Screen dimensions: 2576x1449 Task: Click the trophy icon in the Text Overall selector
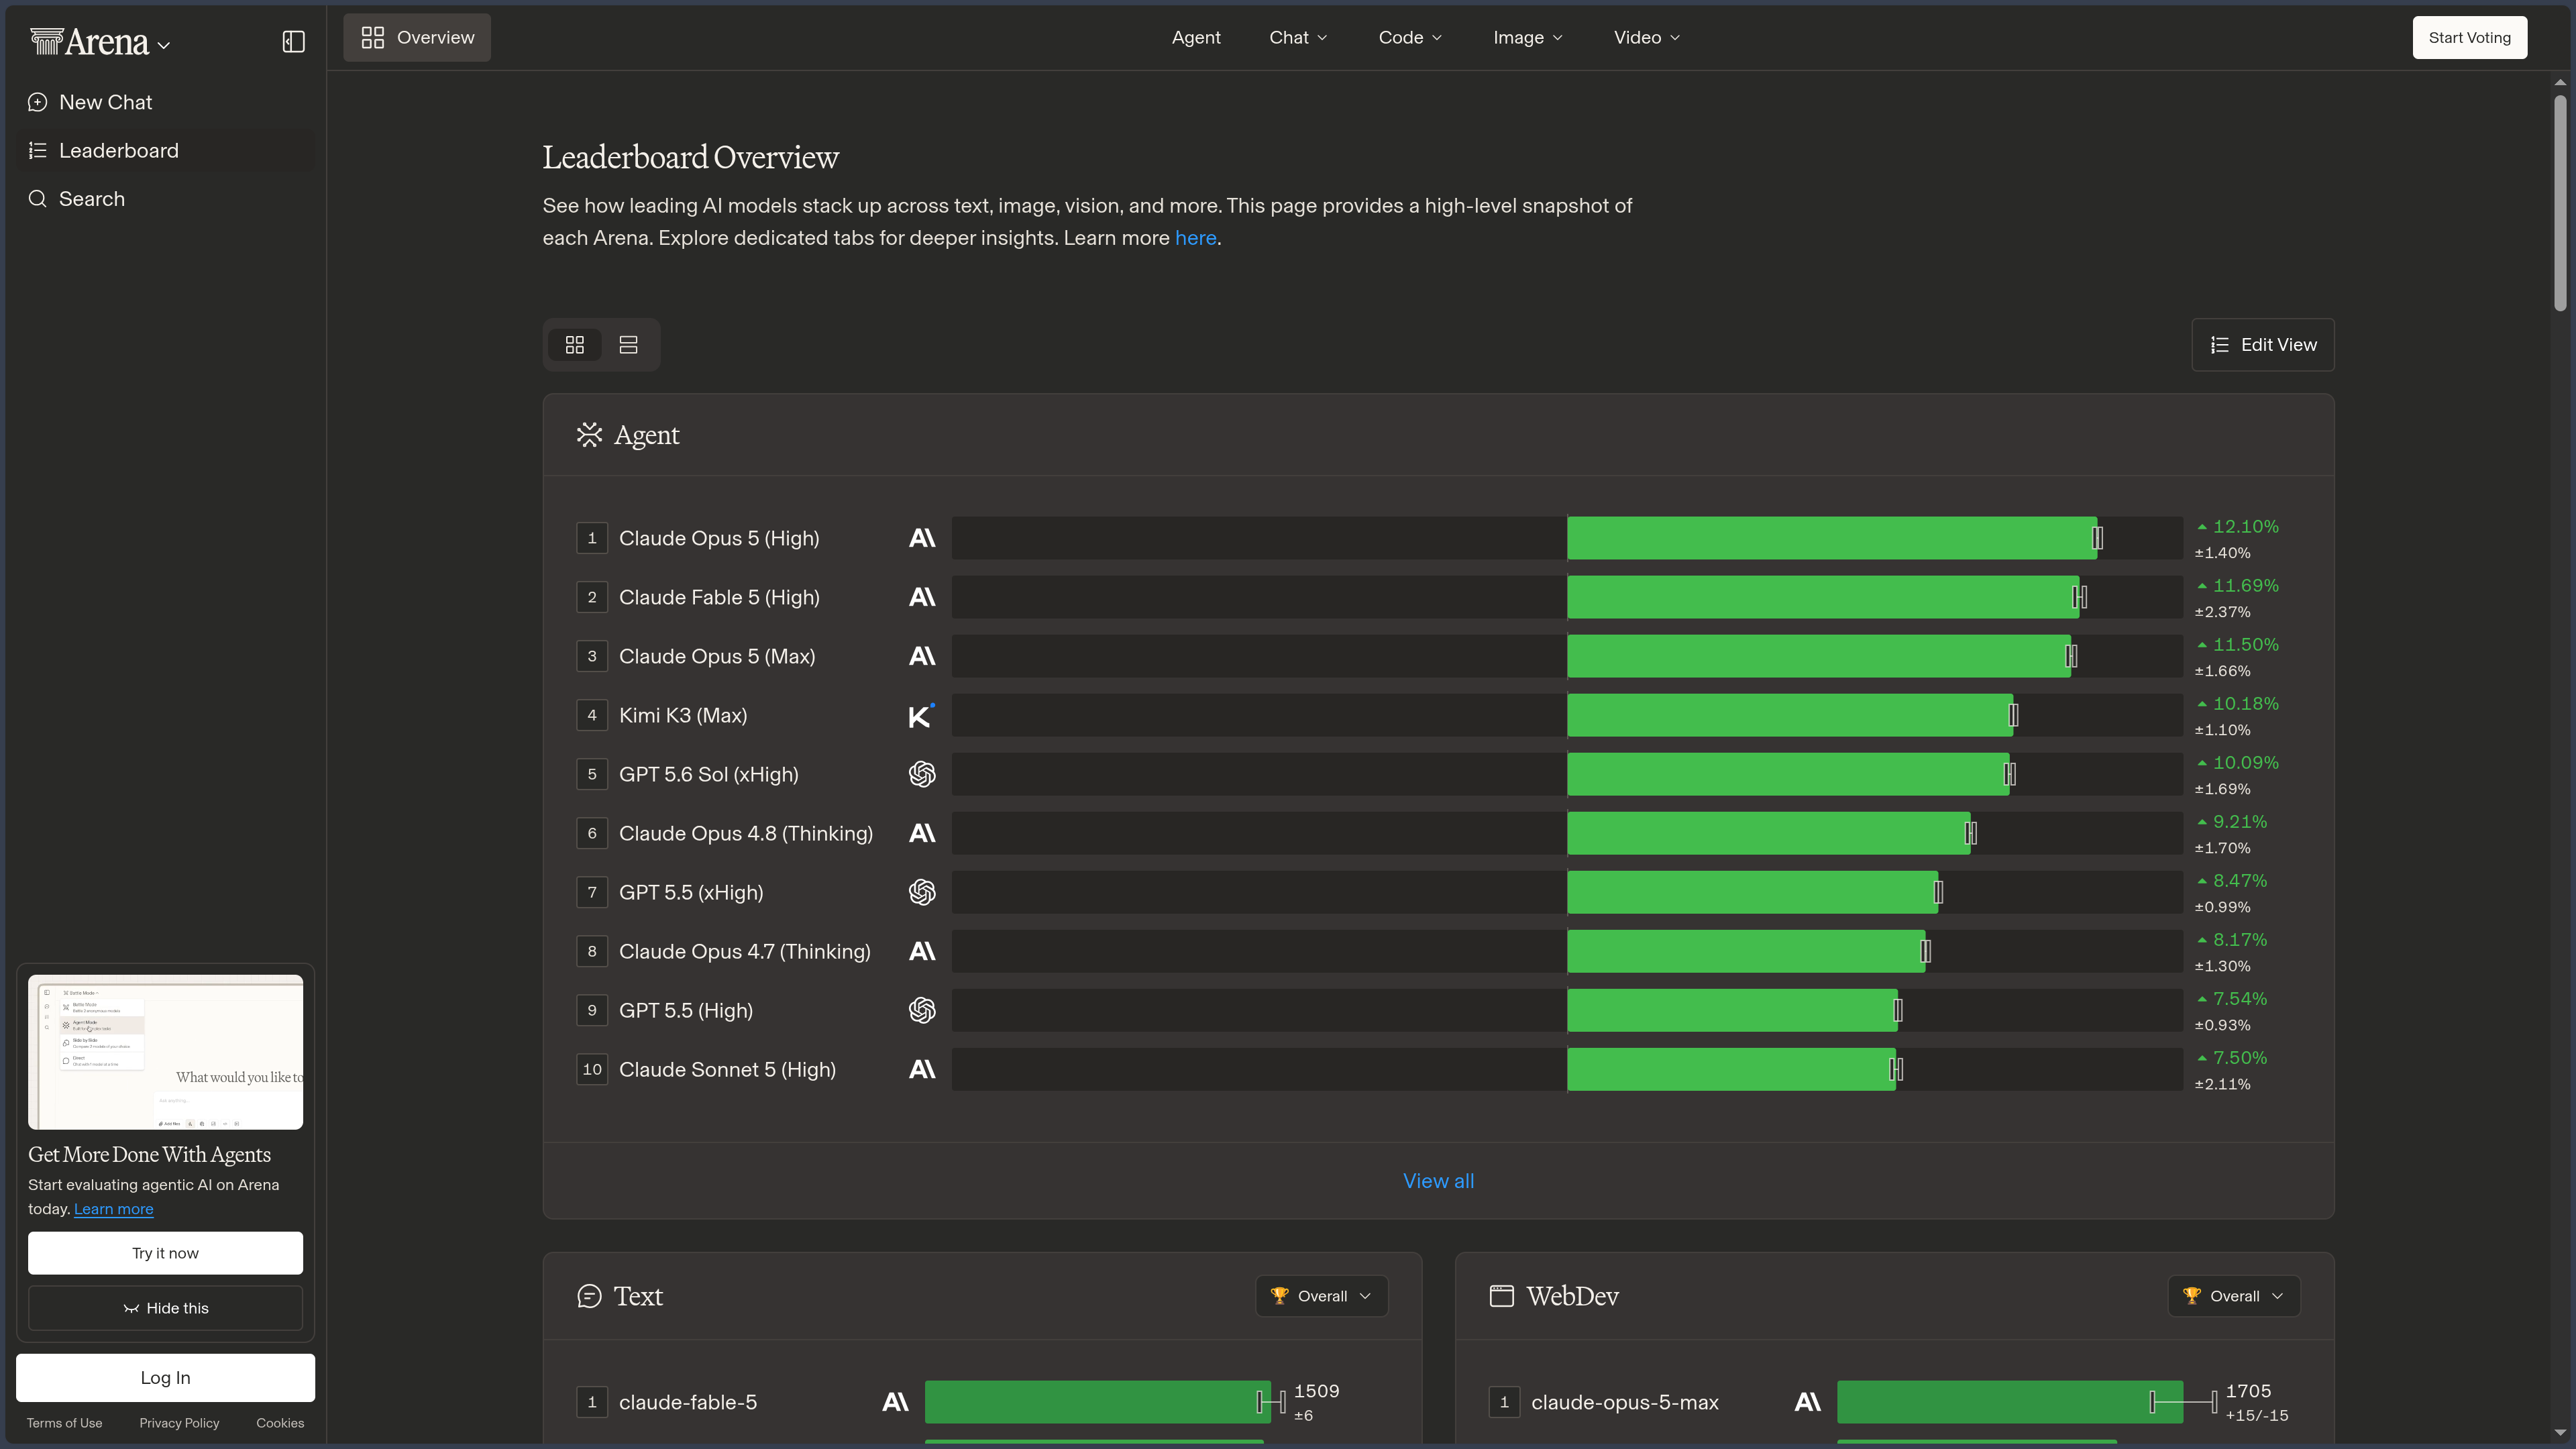(1279, 1296)
